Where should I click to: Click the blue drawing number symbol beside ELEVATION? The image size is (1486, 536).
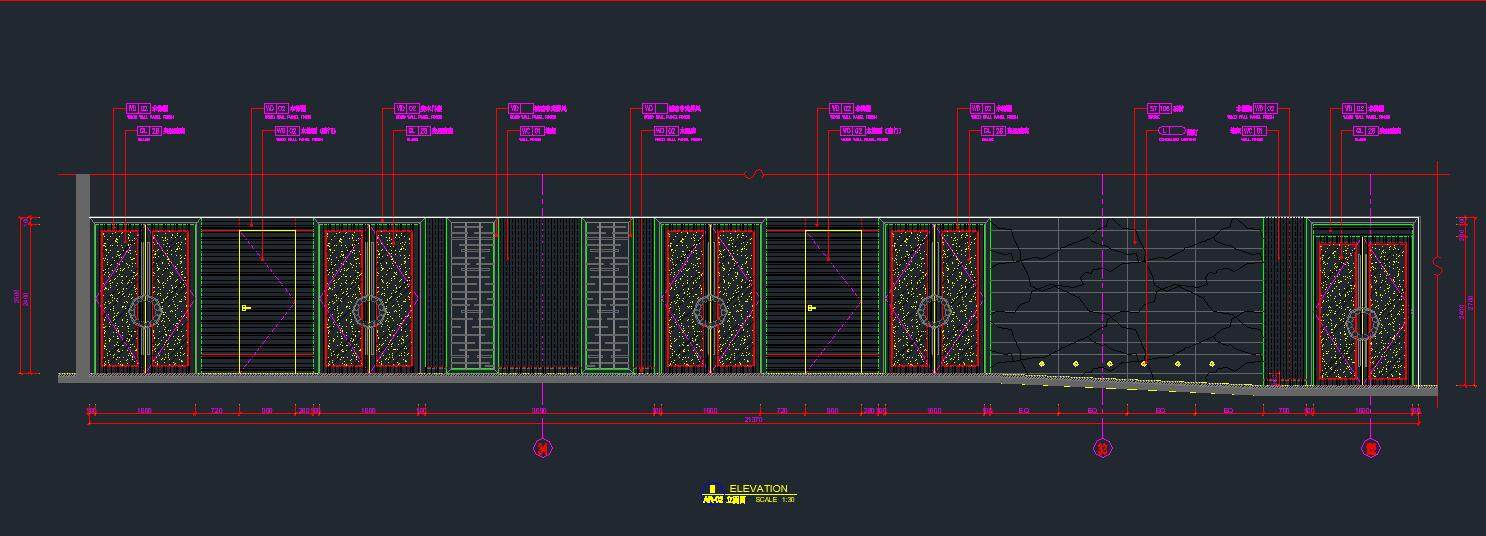click(x=712, y=489)
